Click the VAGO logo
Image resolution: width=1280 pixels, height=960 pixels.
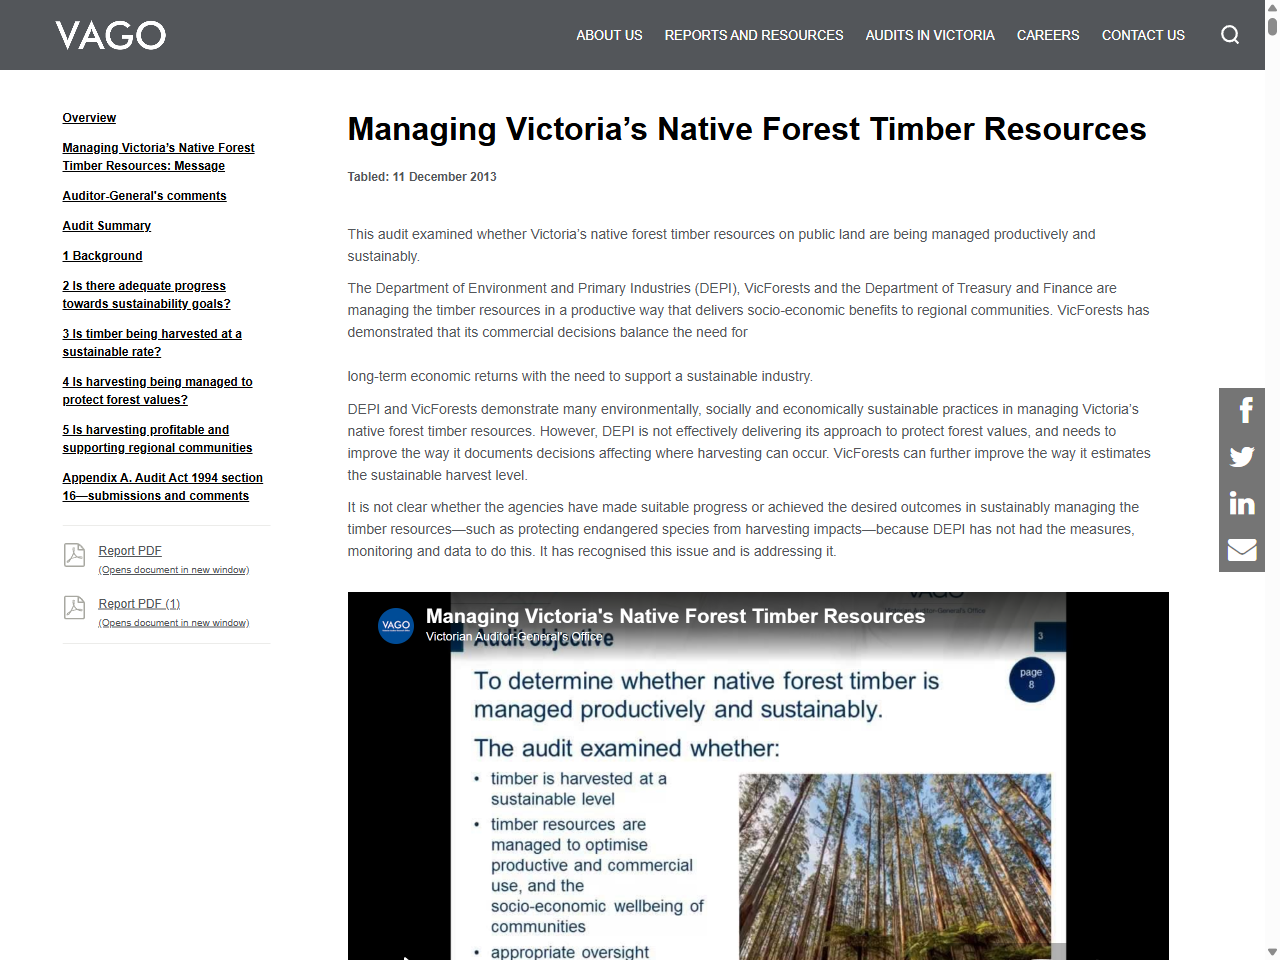pyautogui.click(x=110, y=35)
